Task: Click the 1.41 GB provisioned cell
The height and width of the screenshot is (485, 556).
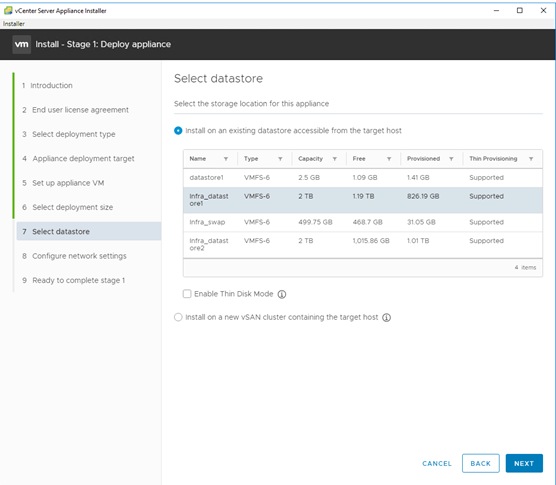Action: (x=418, y=178)
